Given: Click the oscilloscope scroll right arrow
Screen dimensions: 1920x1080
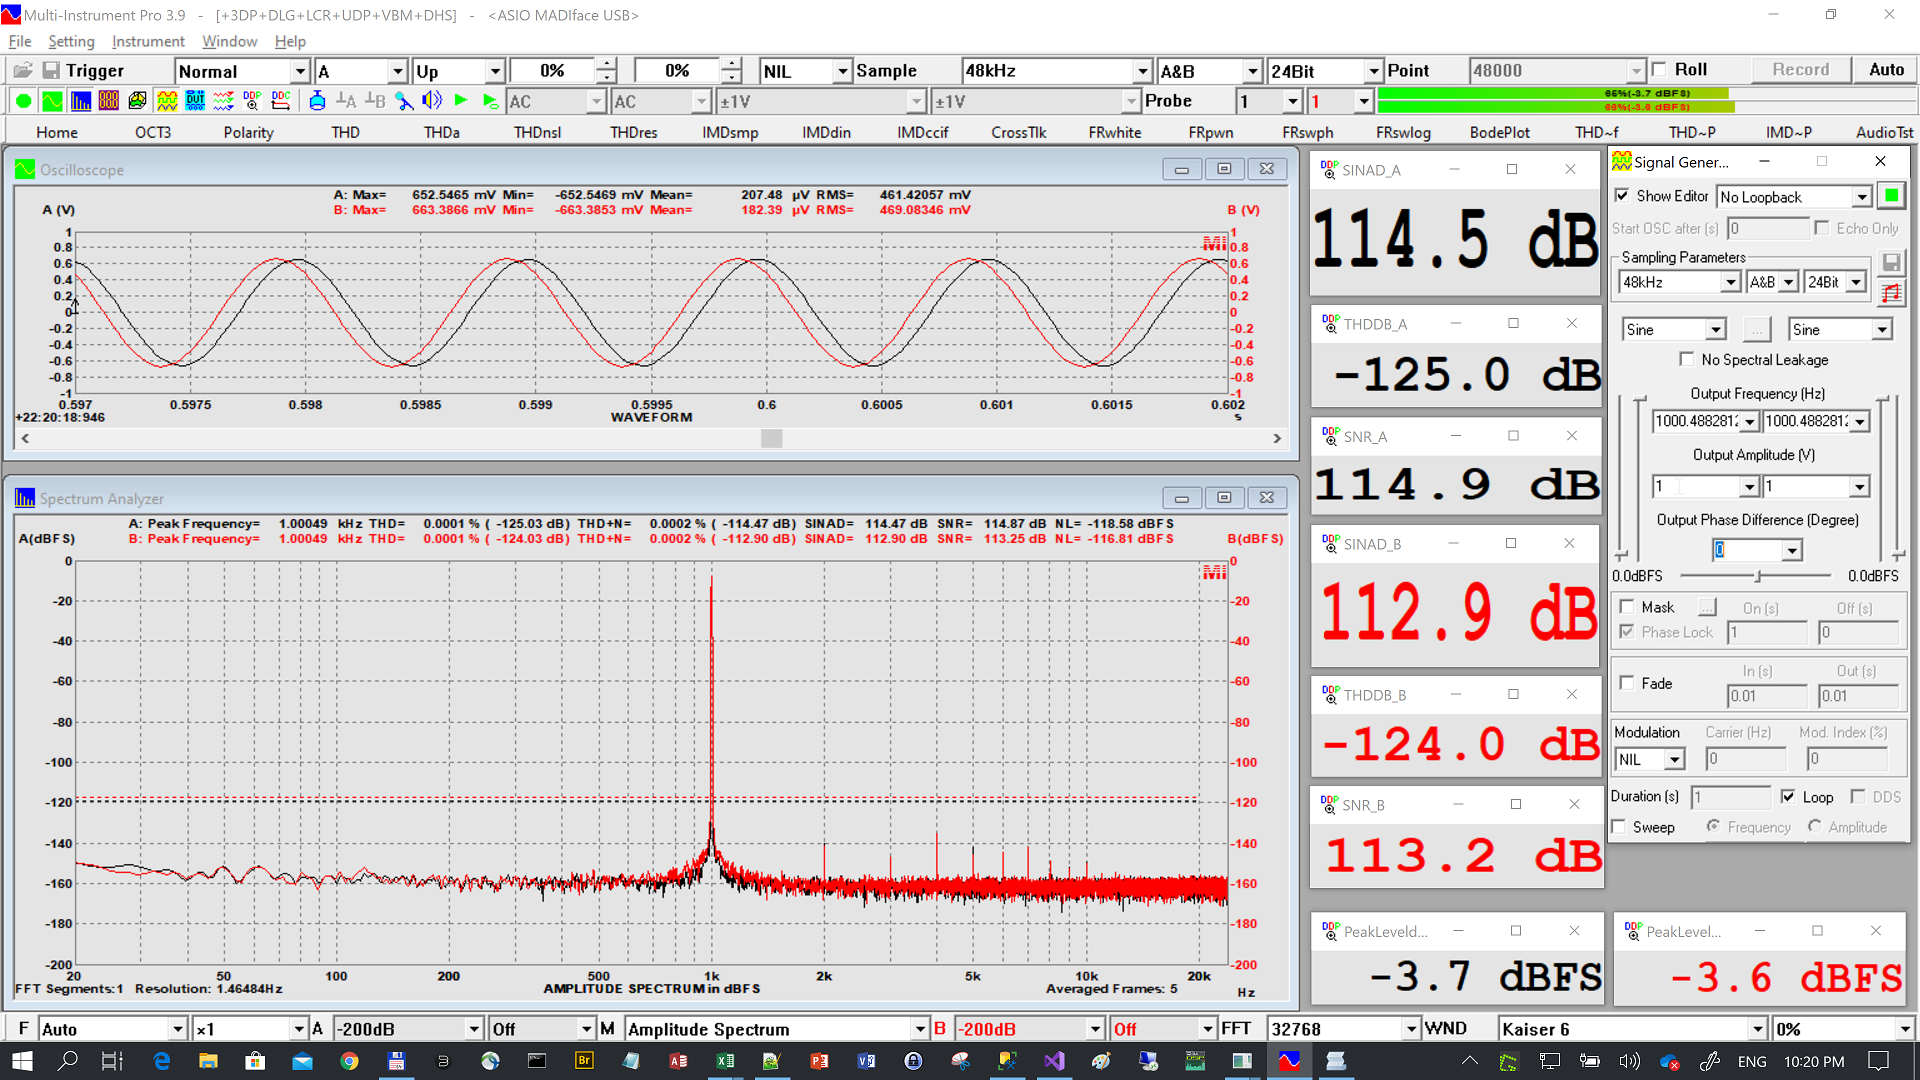Looking at the screenshot, I should click(1277, 438).
